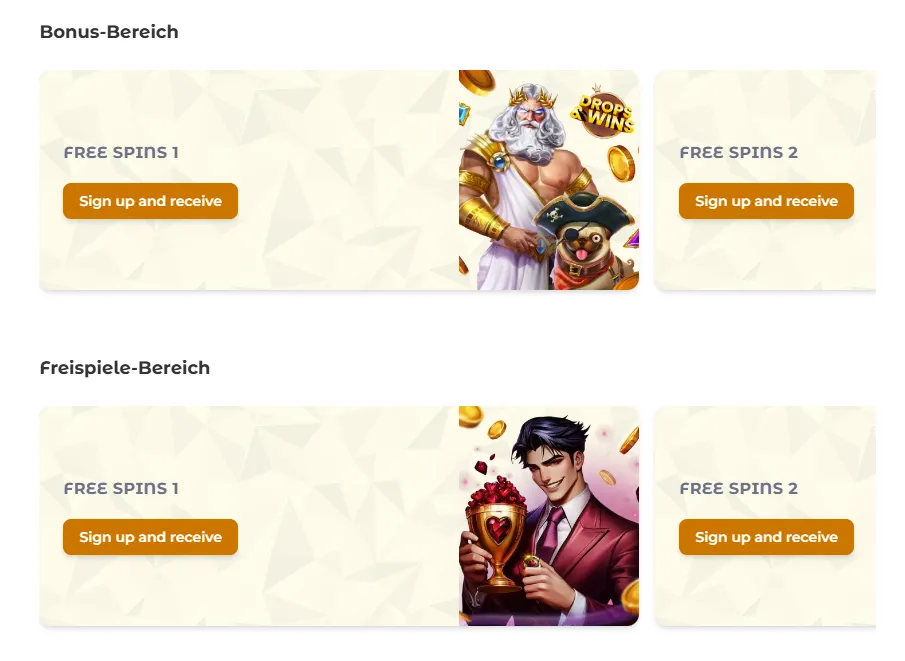
Task: Click Sign up and receive under Bonus-Bereich Free Spins 1
Action: (150, 201)
